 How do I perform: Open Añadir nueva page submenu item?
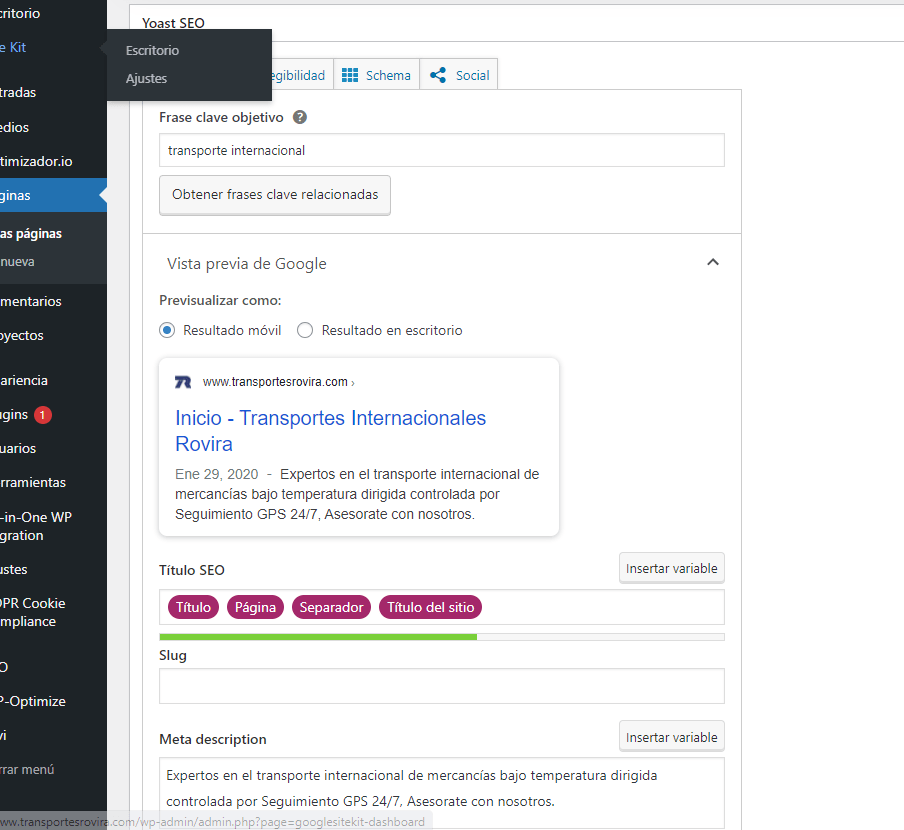53,262
